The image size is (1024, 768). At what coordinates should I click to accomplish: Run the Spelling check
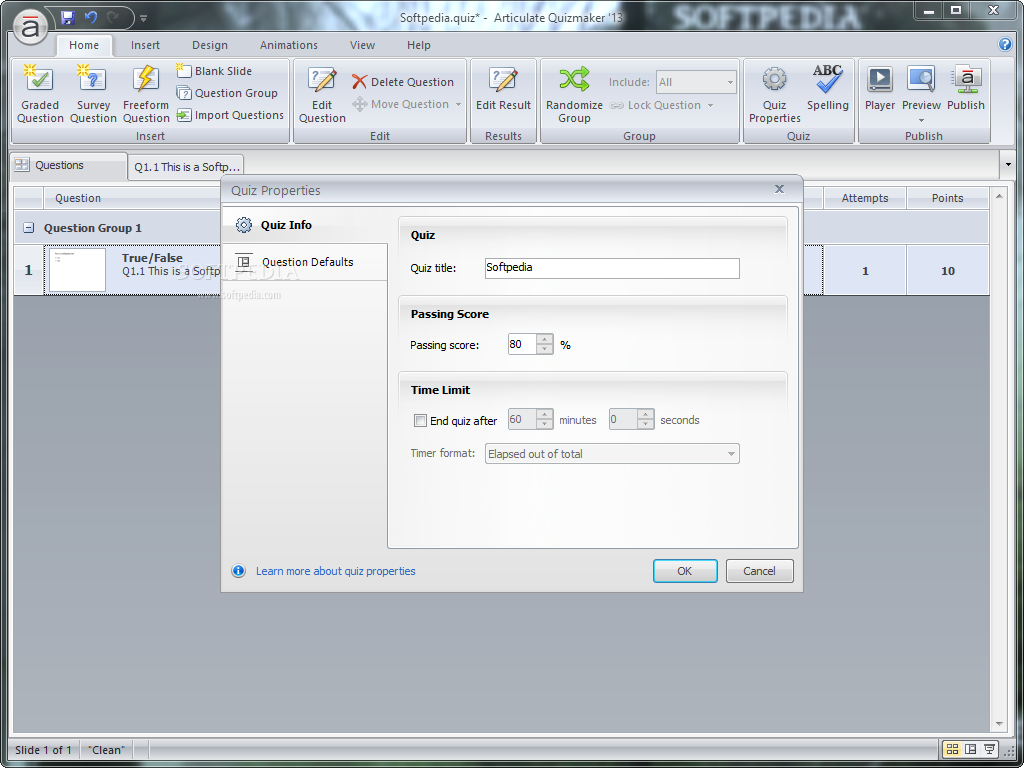827,89
